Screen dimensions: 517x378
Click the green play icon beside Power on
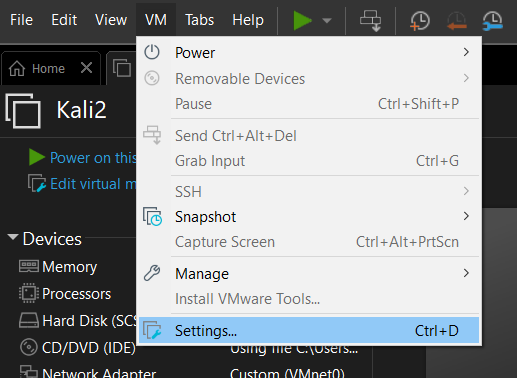[x=37, y=157]
